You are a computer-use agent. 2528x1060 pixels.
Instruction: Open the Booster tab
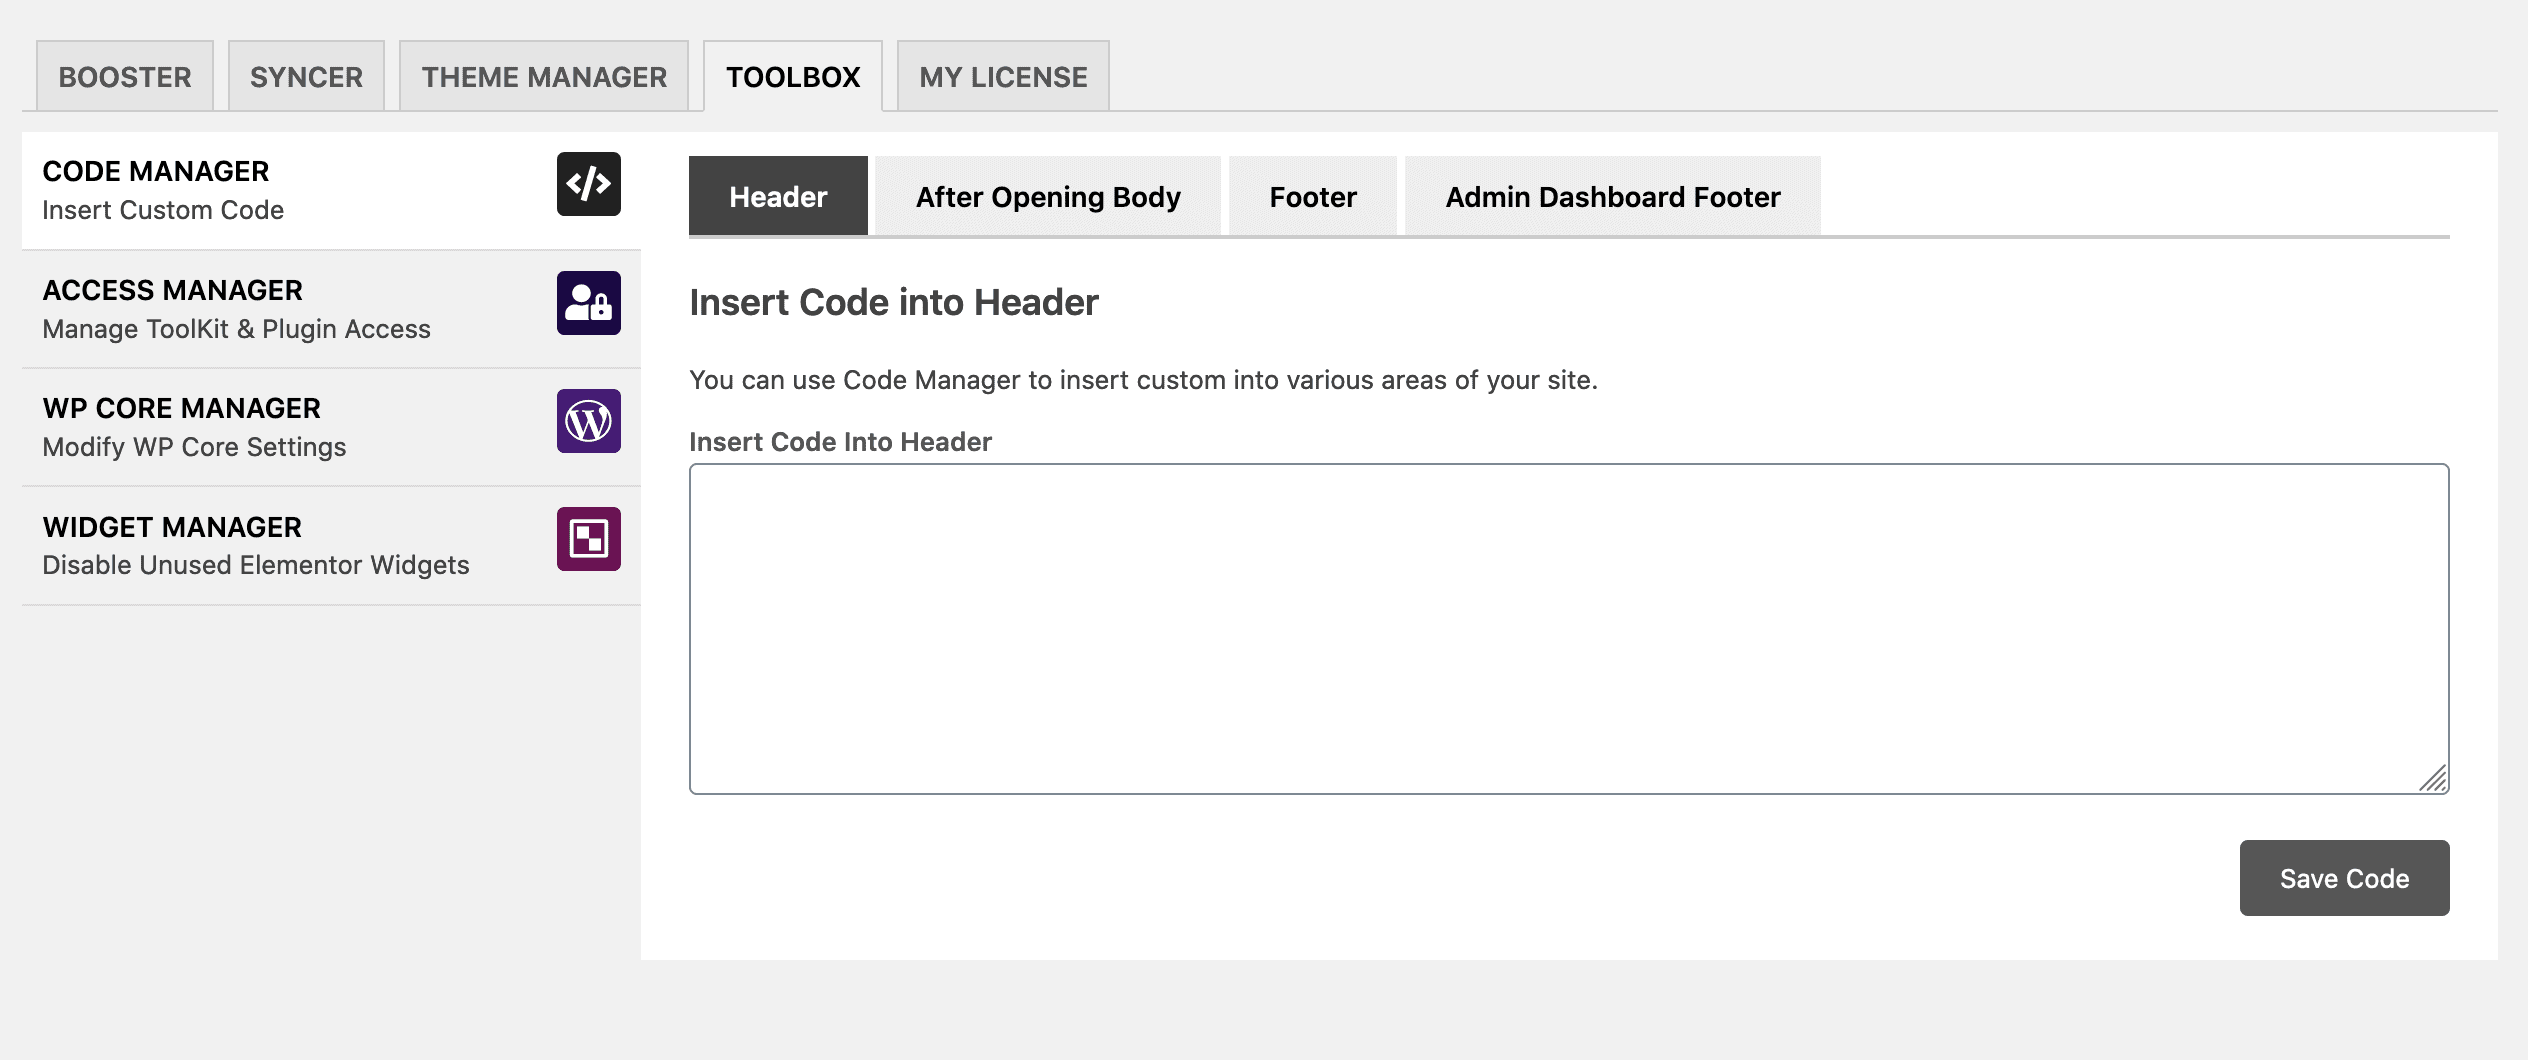tap(125, 77)
